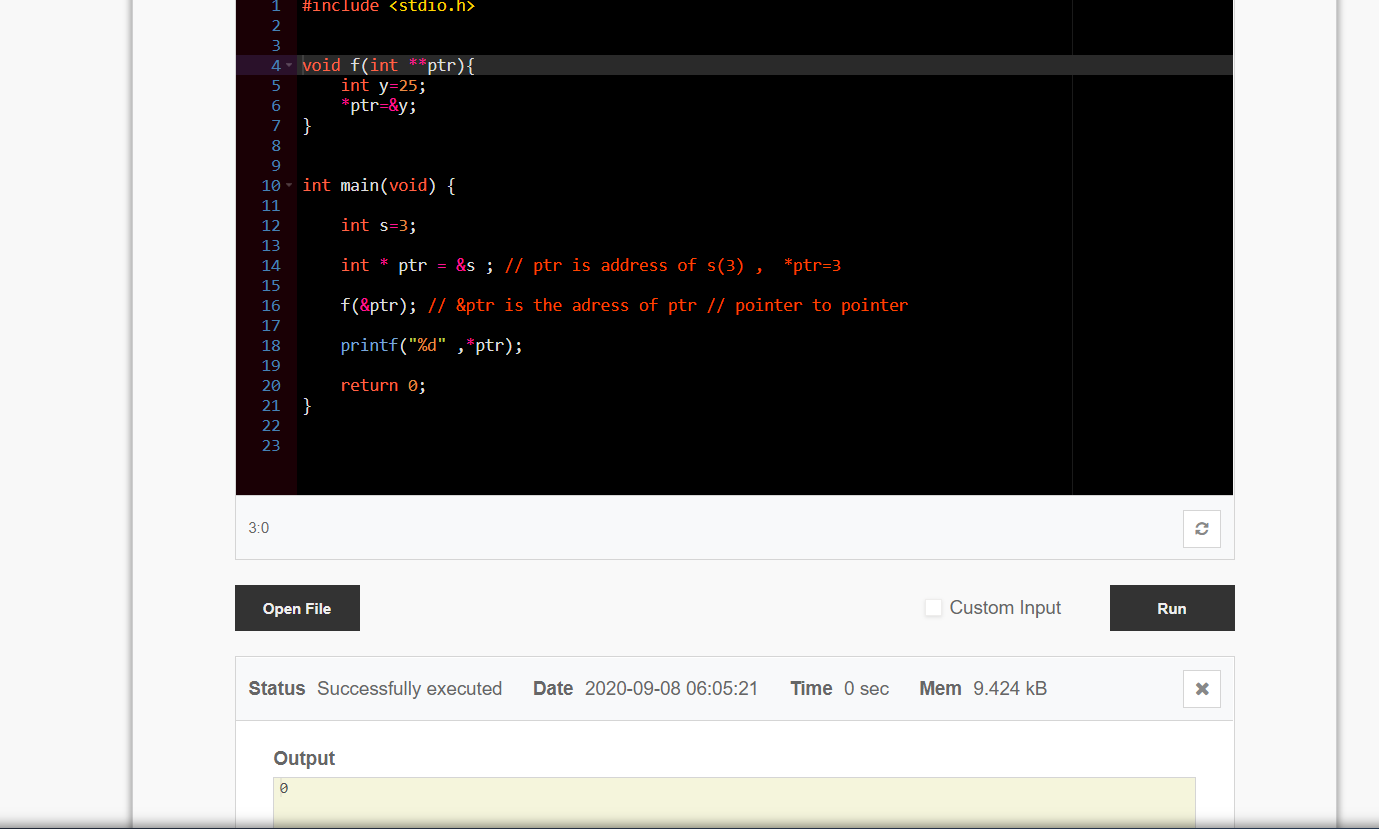Click the 'int main(void) {' line

click(379, 185)
